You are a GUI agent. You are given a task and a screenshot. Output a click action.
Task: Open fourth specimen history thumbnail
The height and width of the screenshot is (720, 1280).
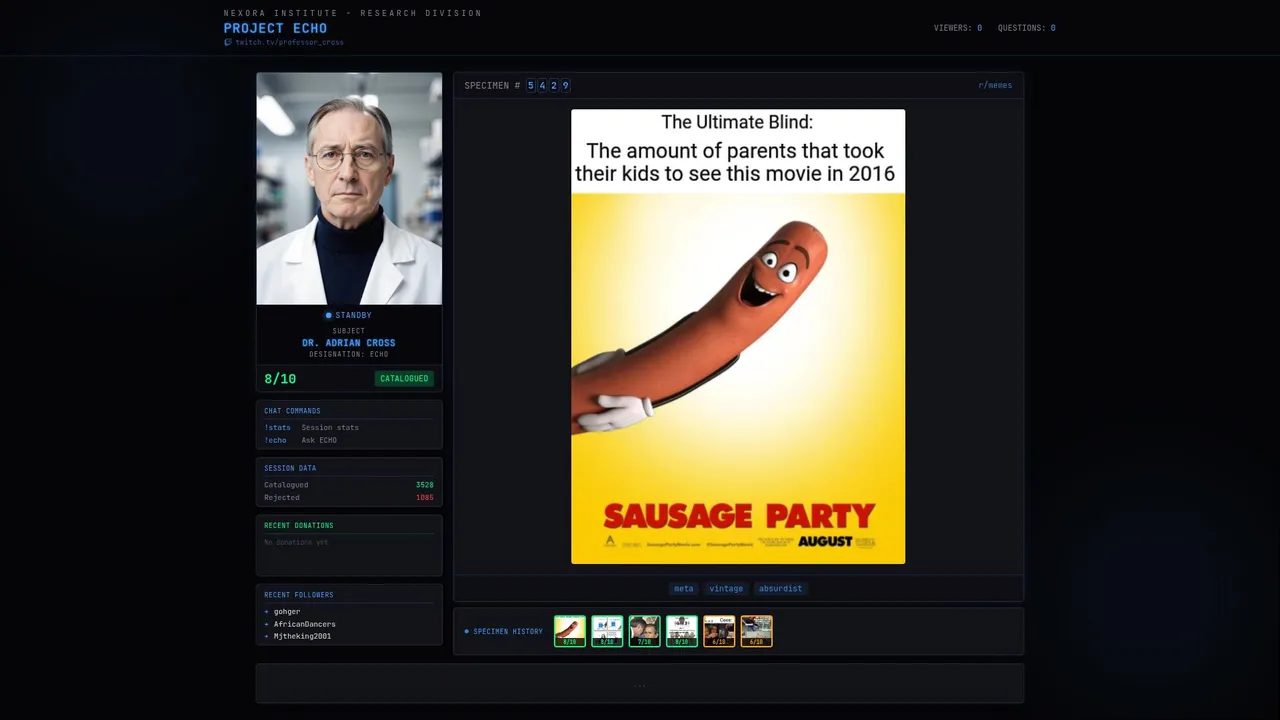pos(682,631)
